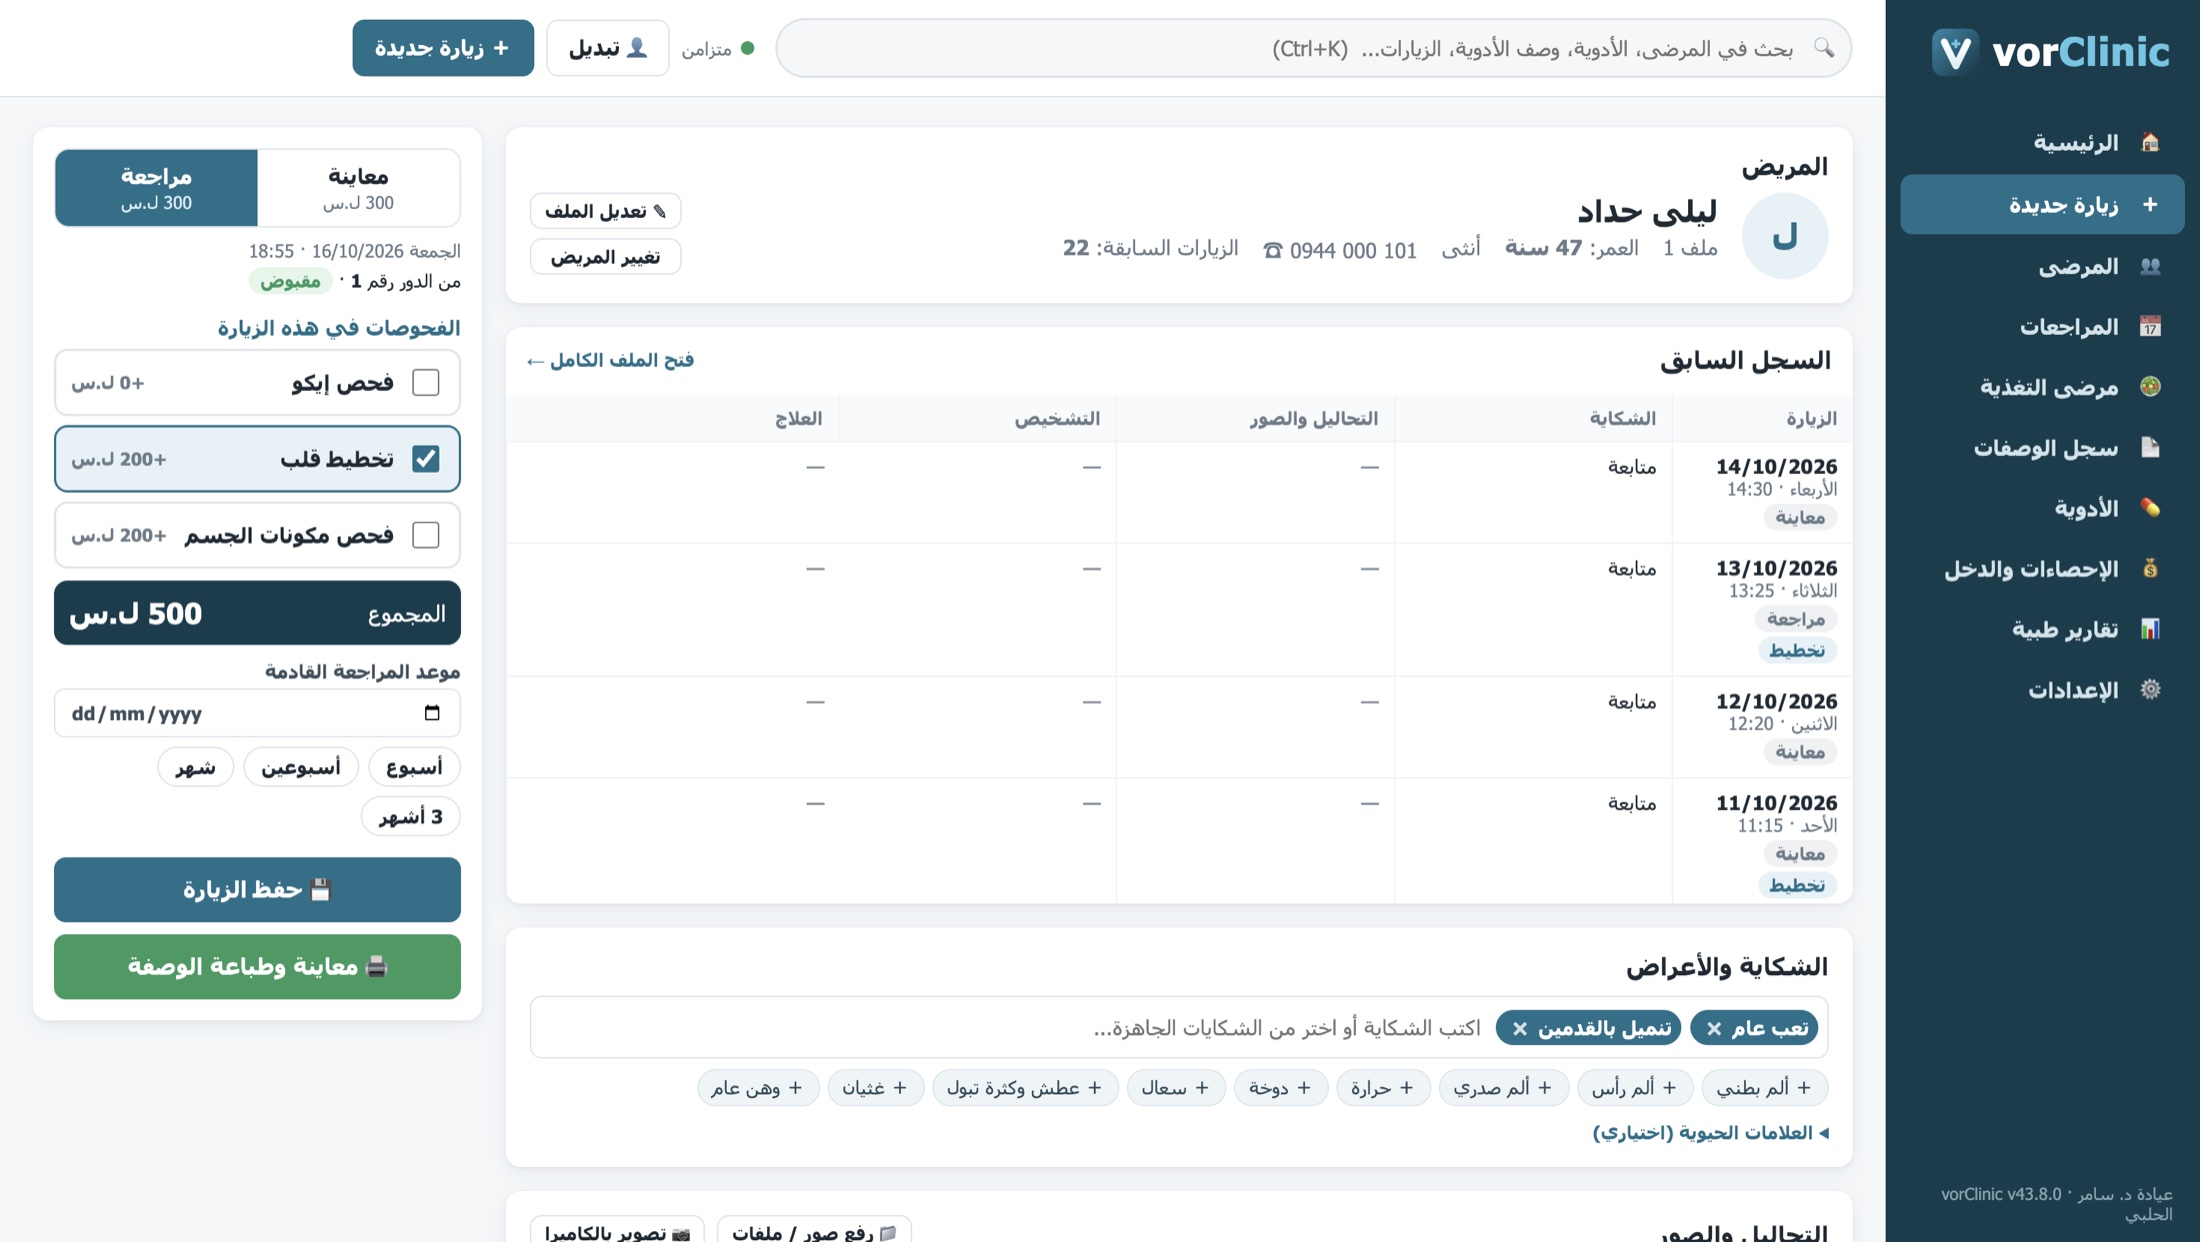The width and height of the screenshot is (2200, 1242).
Task: Click the vorClinic logo icon
Action: pyautogui.click(x=1955, y=51)
